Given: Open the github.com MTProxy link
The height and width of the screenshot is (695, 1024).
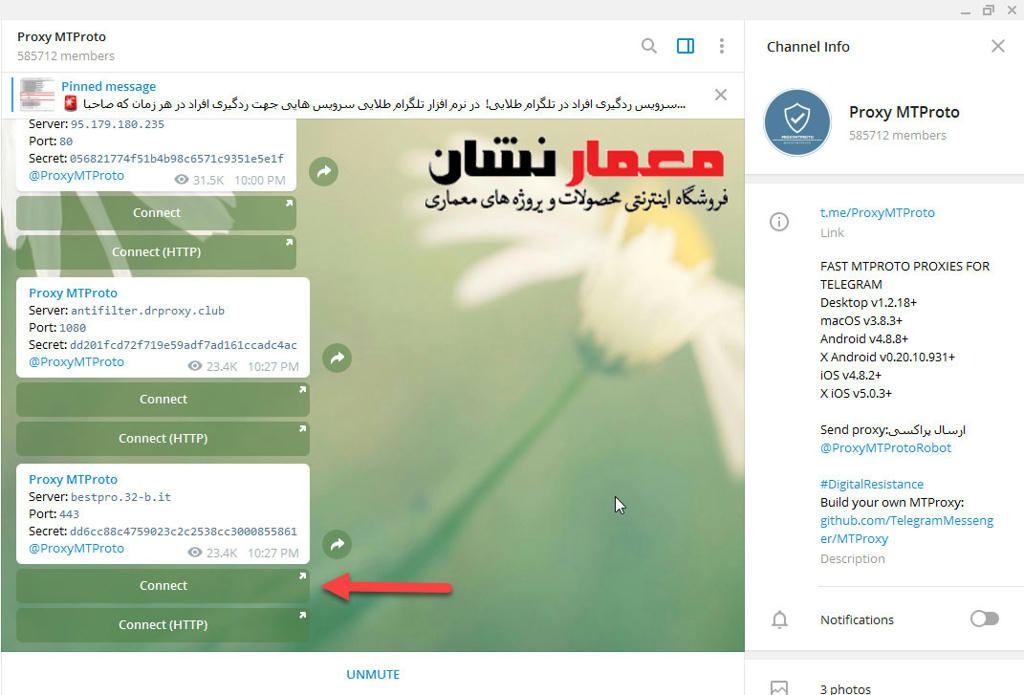Looking at the screenshot, I should click(906, 530).
